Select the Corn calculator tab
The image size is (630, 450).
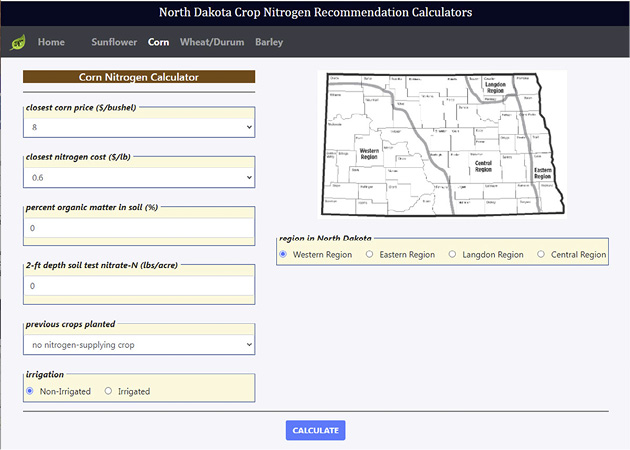click(158, 43)
